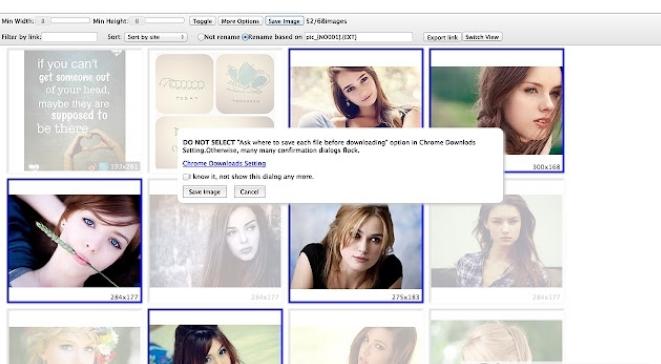Viewport: 661px width, 364px height.
Task: Focus the Filter by link field
Action: tap(70, 37)
